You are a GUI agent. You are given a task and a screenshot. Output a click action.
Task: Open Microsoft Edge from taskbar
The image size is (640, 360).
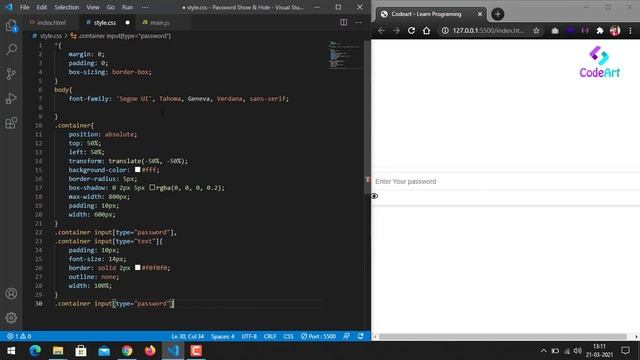[35, 351]
